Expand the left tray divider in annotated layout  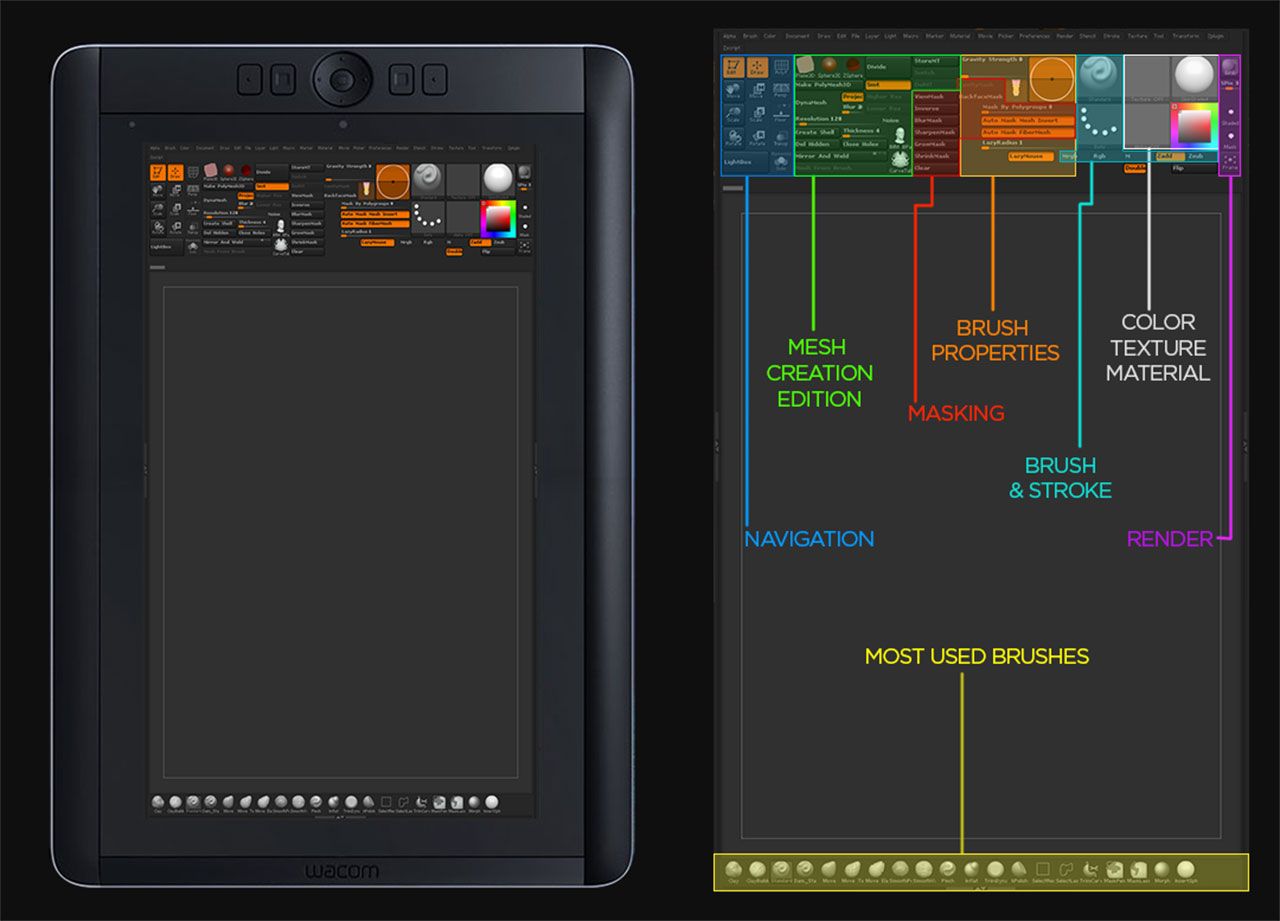pyautogui.click(x=717, y=446)
